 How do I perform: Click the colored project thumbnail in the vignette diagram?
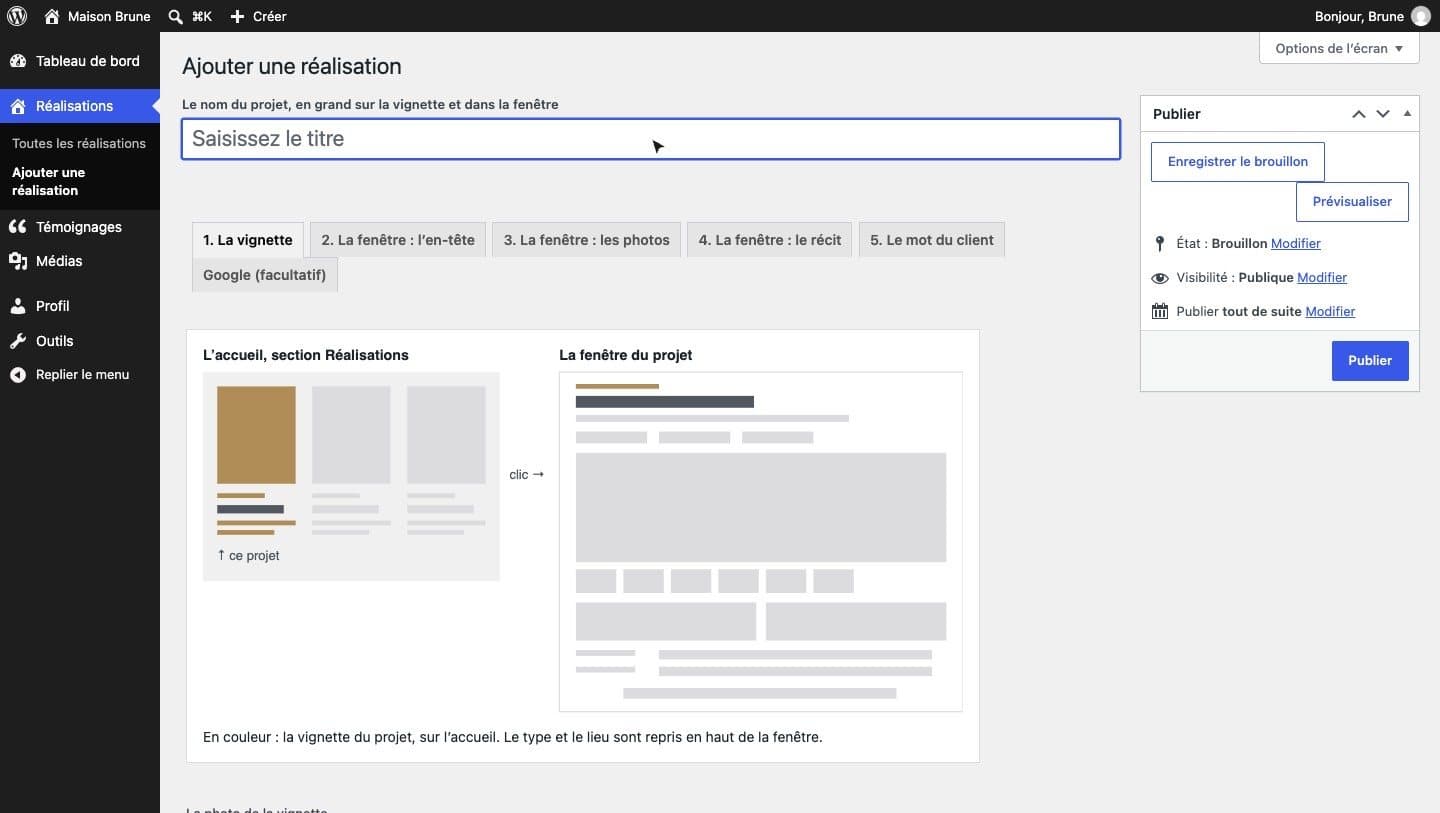point(256,435)
